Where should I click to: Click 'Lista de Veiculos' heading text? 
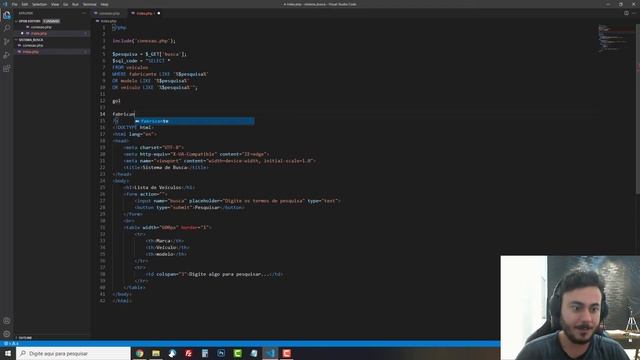coord(157,187)
